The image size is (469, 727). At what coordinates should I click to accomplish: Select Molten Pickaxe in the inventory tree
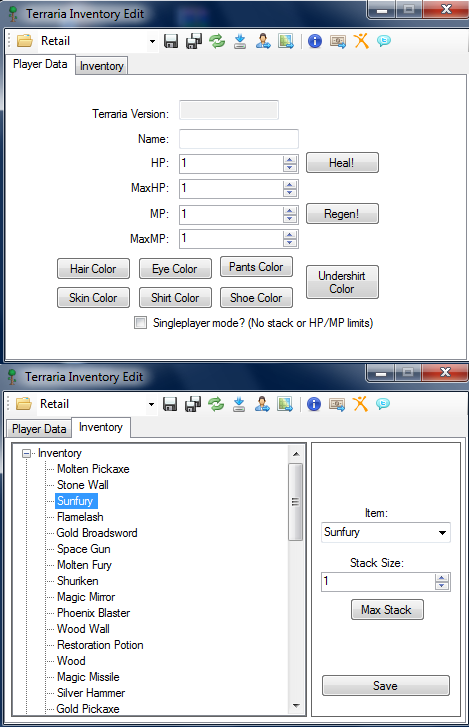point(93,469)
